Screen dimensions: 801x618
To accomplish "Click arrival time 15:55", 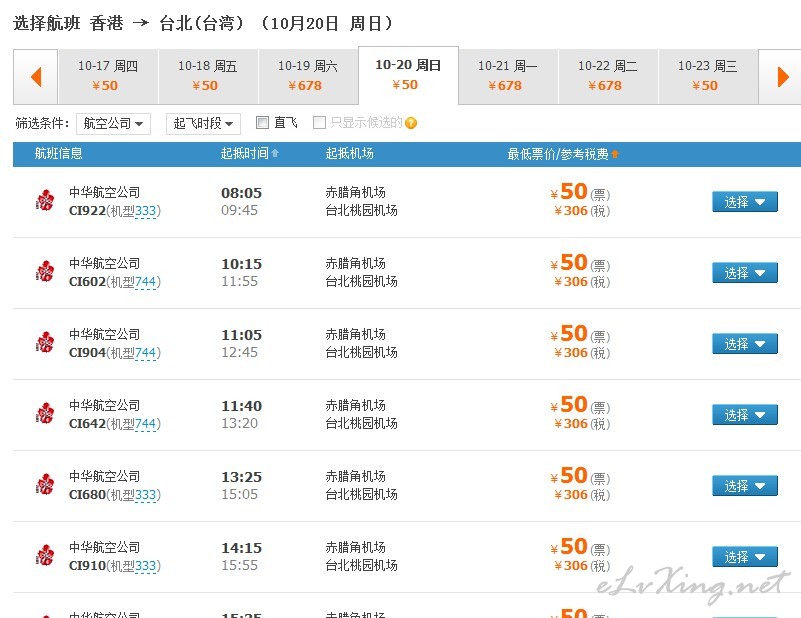I will [239, 565].
